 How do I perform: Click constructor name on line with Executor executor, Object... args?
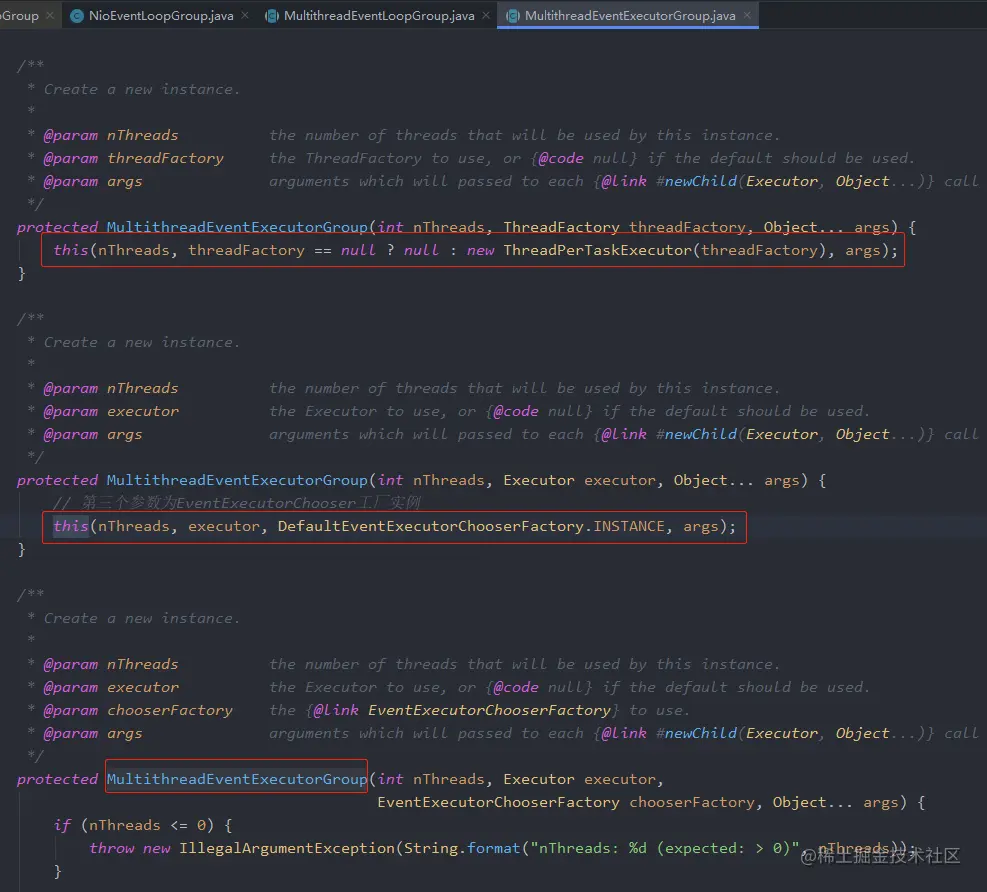[x=237, y=480]
